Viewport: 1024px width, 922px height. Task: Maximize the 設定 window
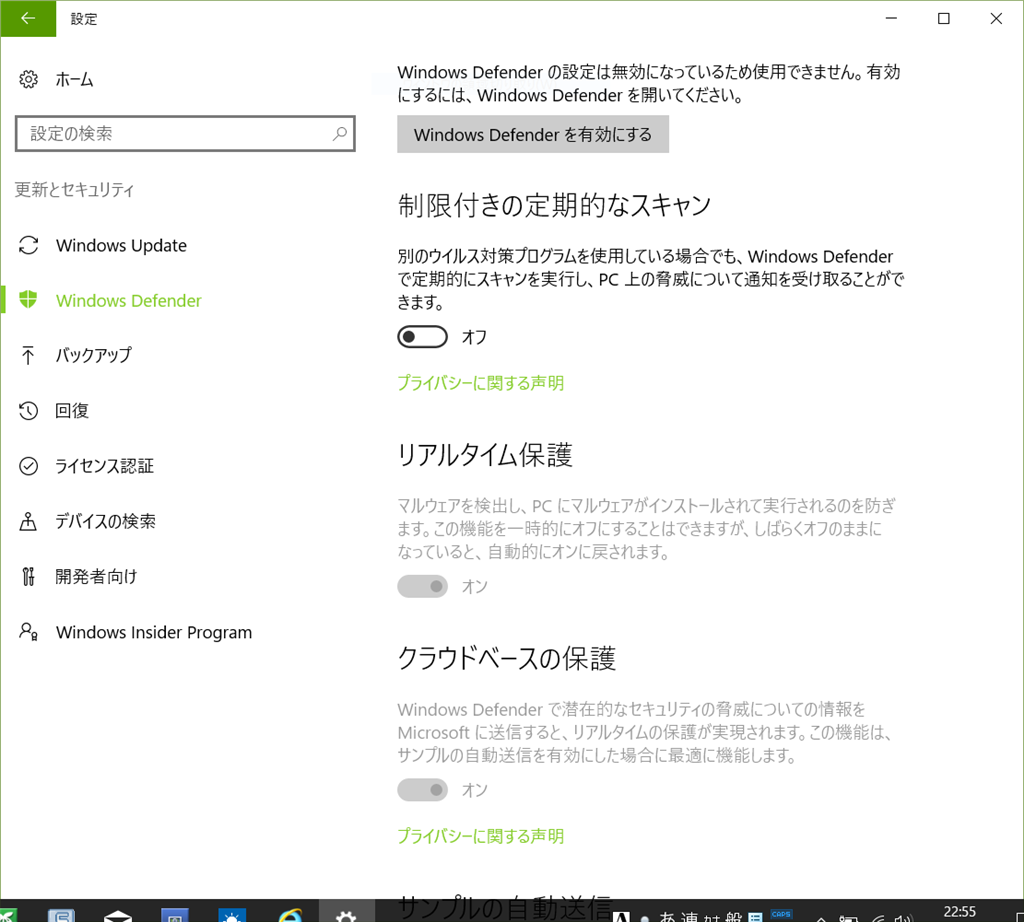tap(944, 18)
